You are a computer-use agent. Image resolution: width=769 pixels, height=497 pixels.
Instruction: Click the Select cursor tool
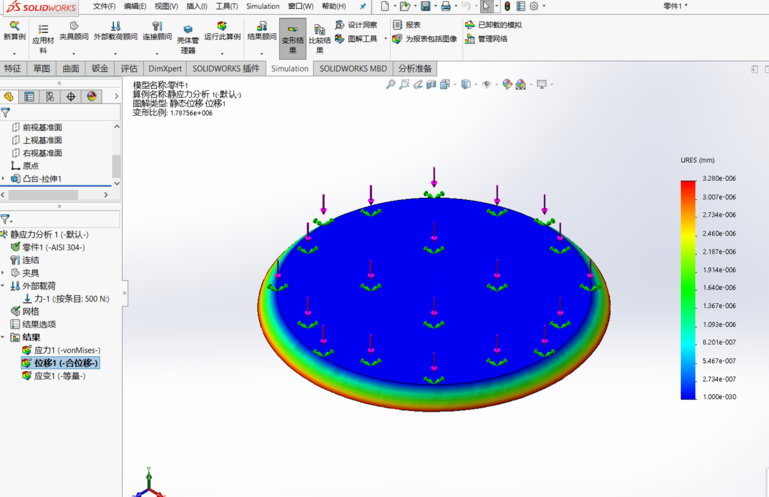tap(486, 6)
